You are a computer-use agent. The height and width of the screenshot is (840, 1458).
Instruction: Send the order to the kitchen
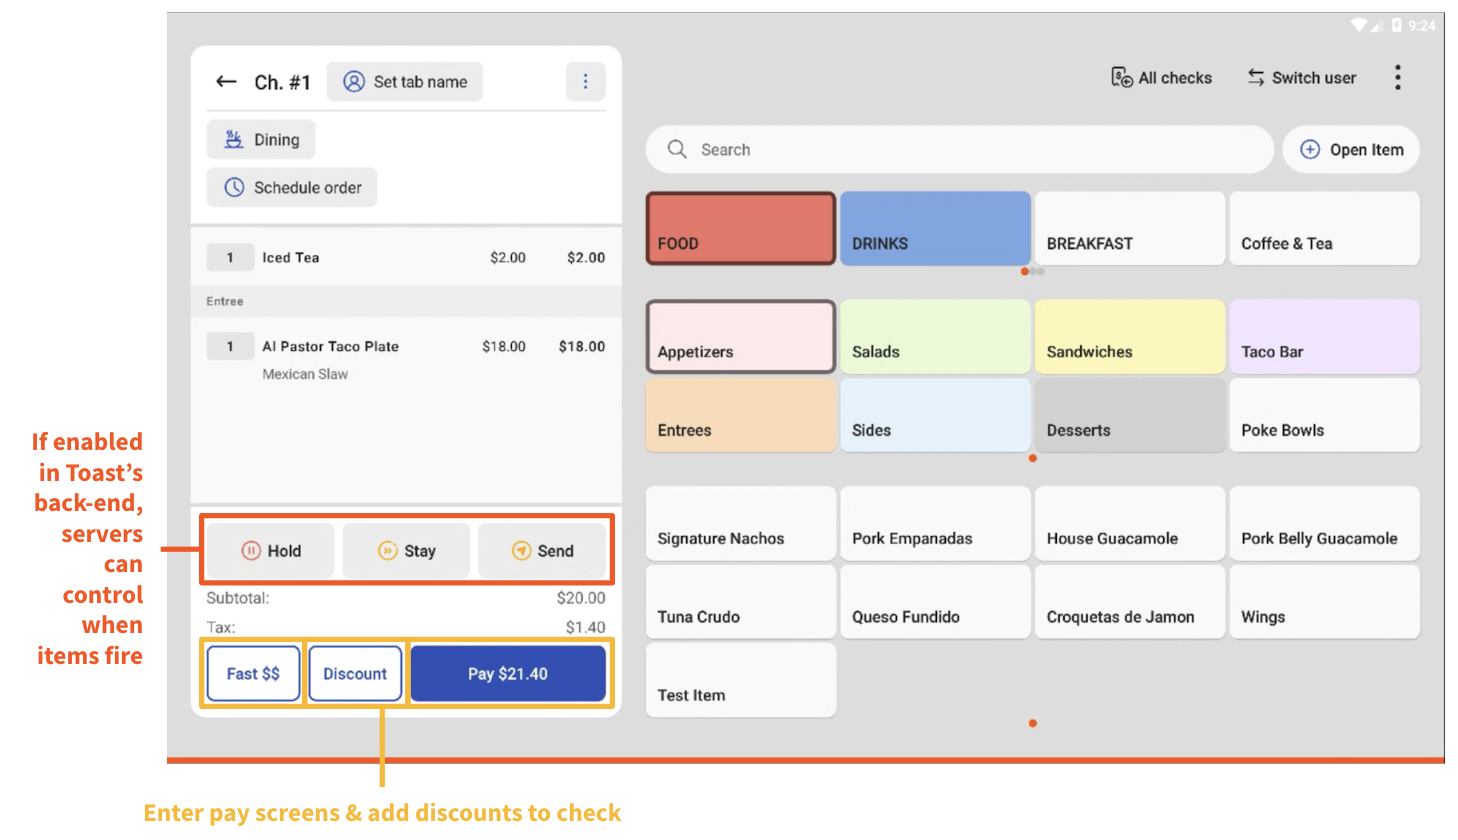point(544,550)
